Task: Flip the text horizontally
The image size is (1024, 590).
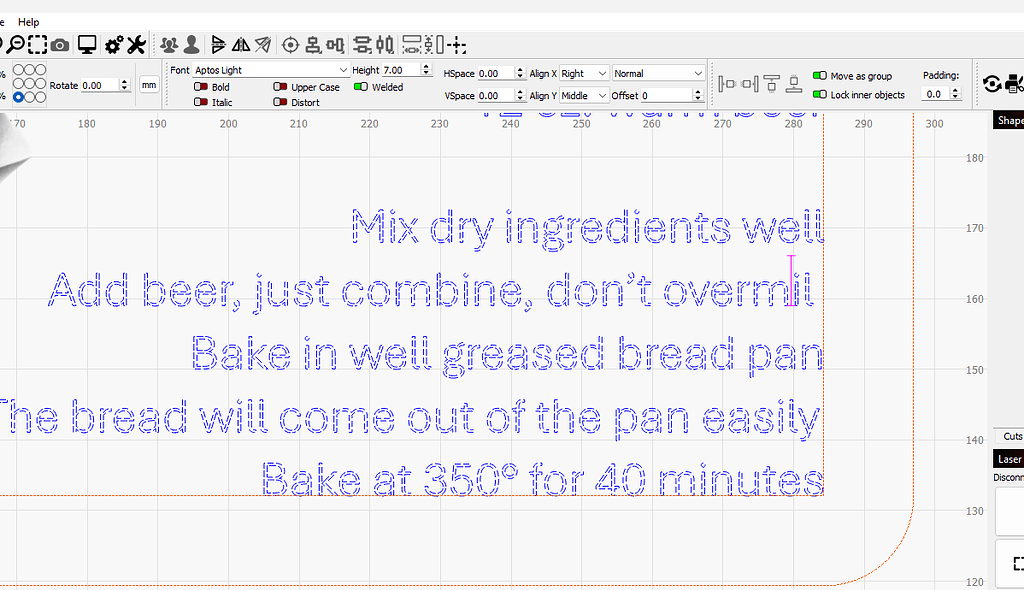Action: (x=240, y=44)
